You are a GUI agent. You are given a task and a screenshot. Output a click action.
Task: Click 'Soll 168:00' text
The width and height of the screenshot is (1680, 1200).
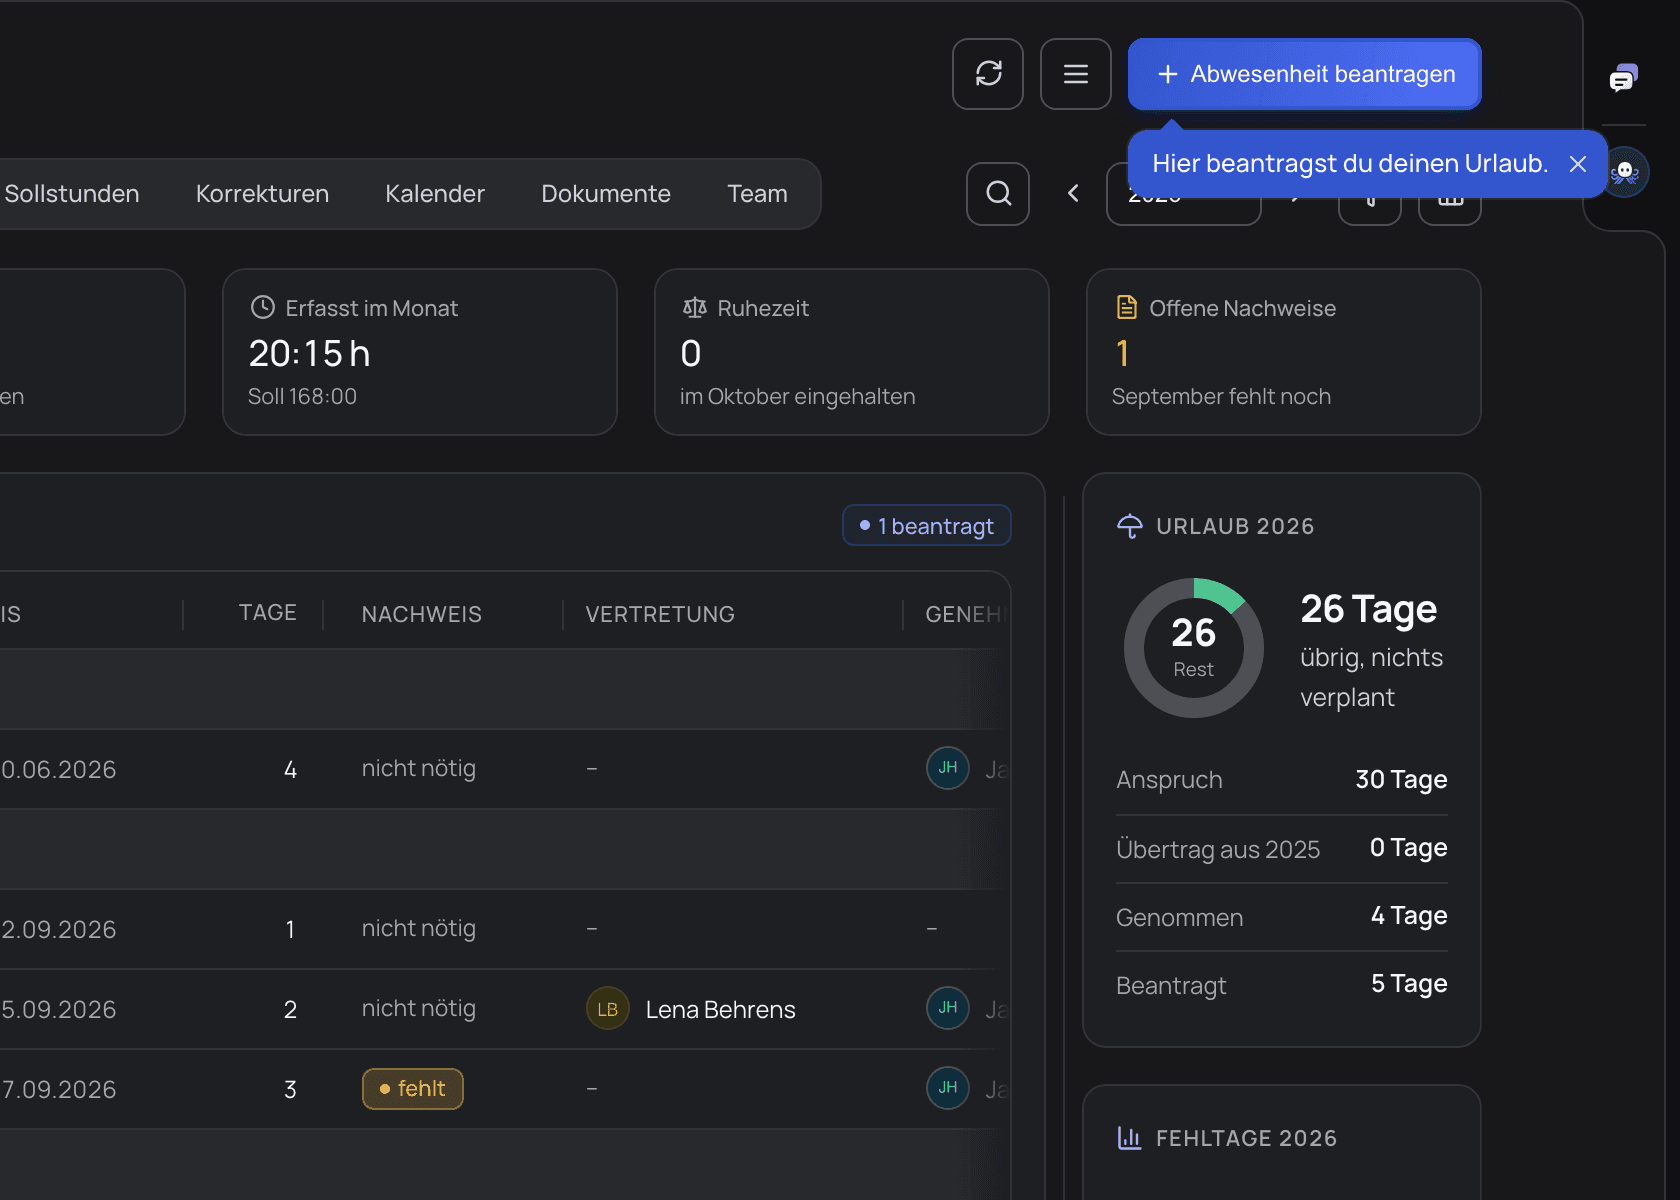click(302, 397)
